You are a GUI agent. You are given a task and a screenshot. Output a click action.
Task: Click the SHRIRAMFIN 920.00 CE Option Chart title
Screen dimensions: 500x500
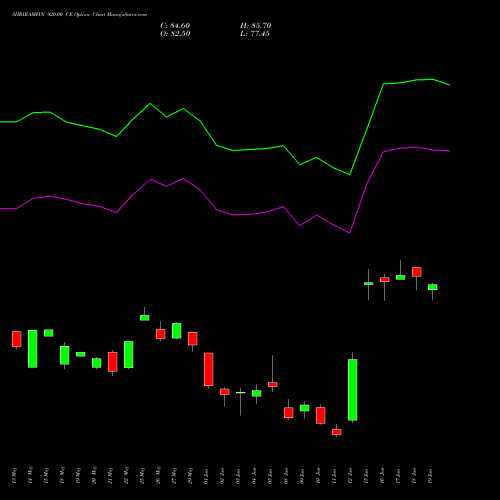[79, 15]
